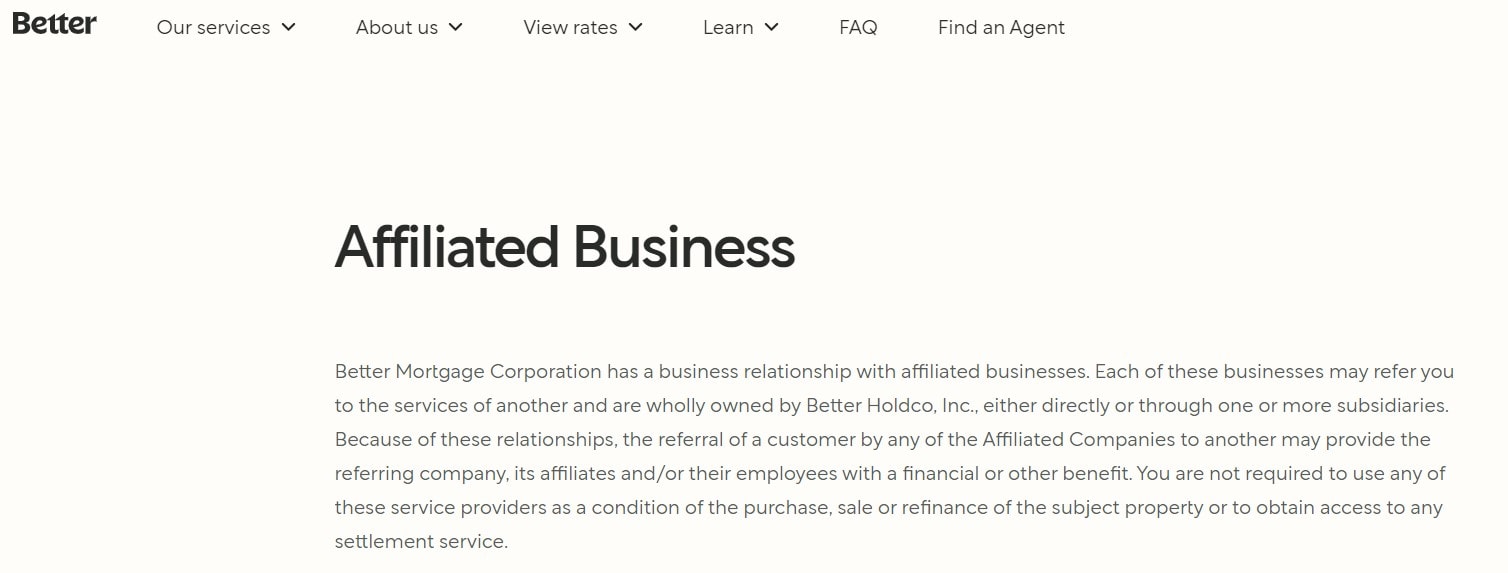The width and height of the screenshot is (1508, 573).
Task: Open the Learn menu label
Action: (728, 28)
